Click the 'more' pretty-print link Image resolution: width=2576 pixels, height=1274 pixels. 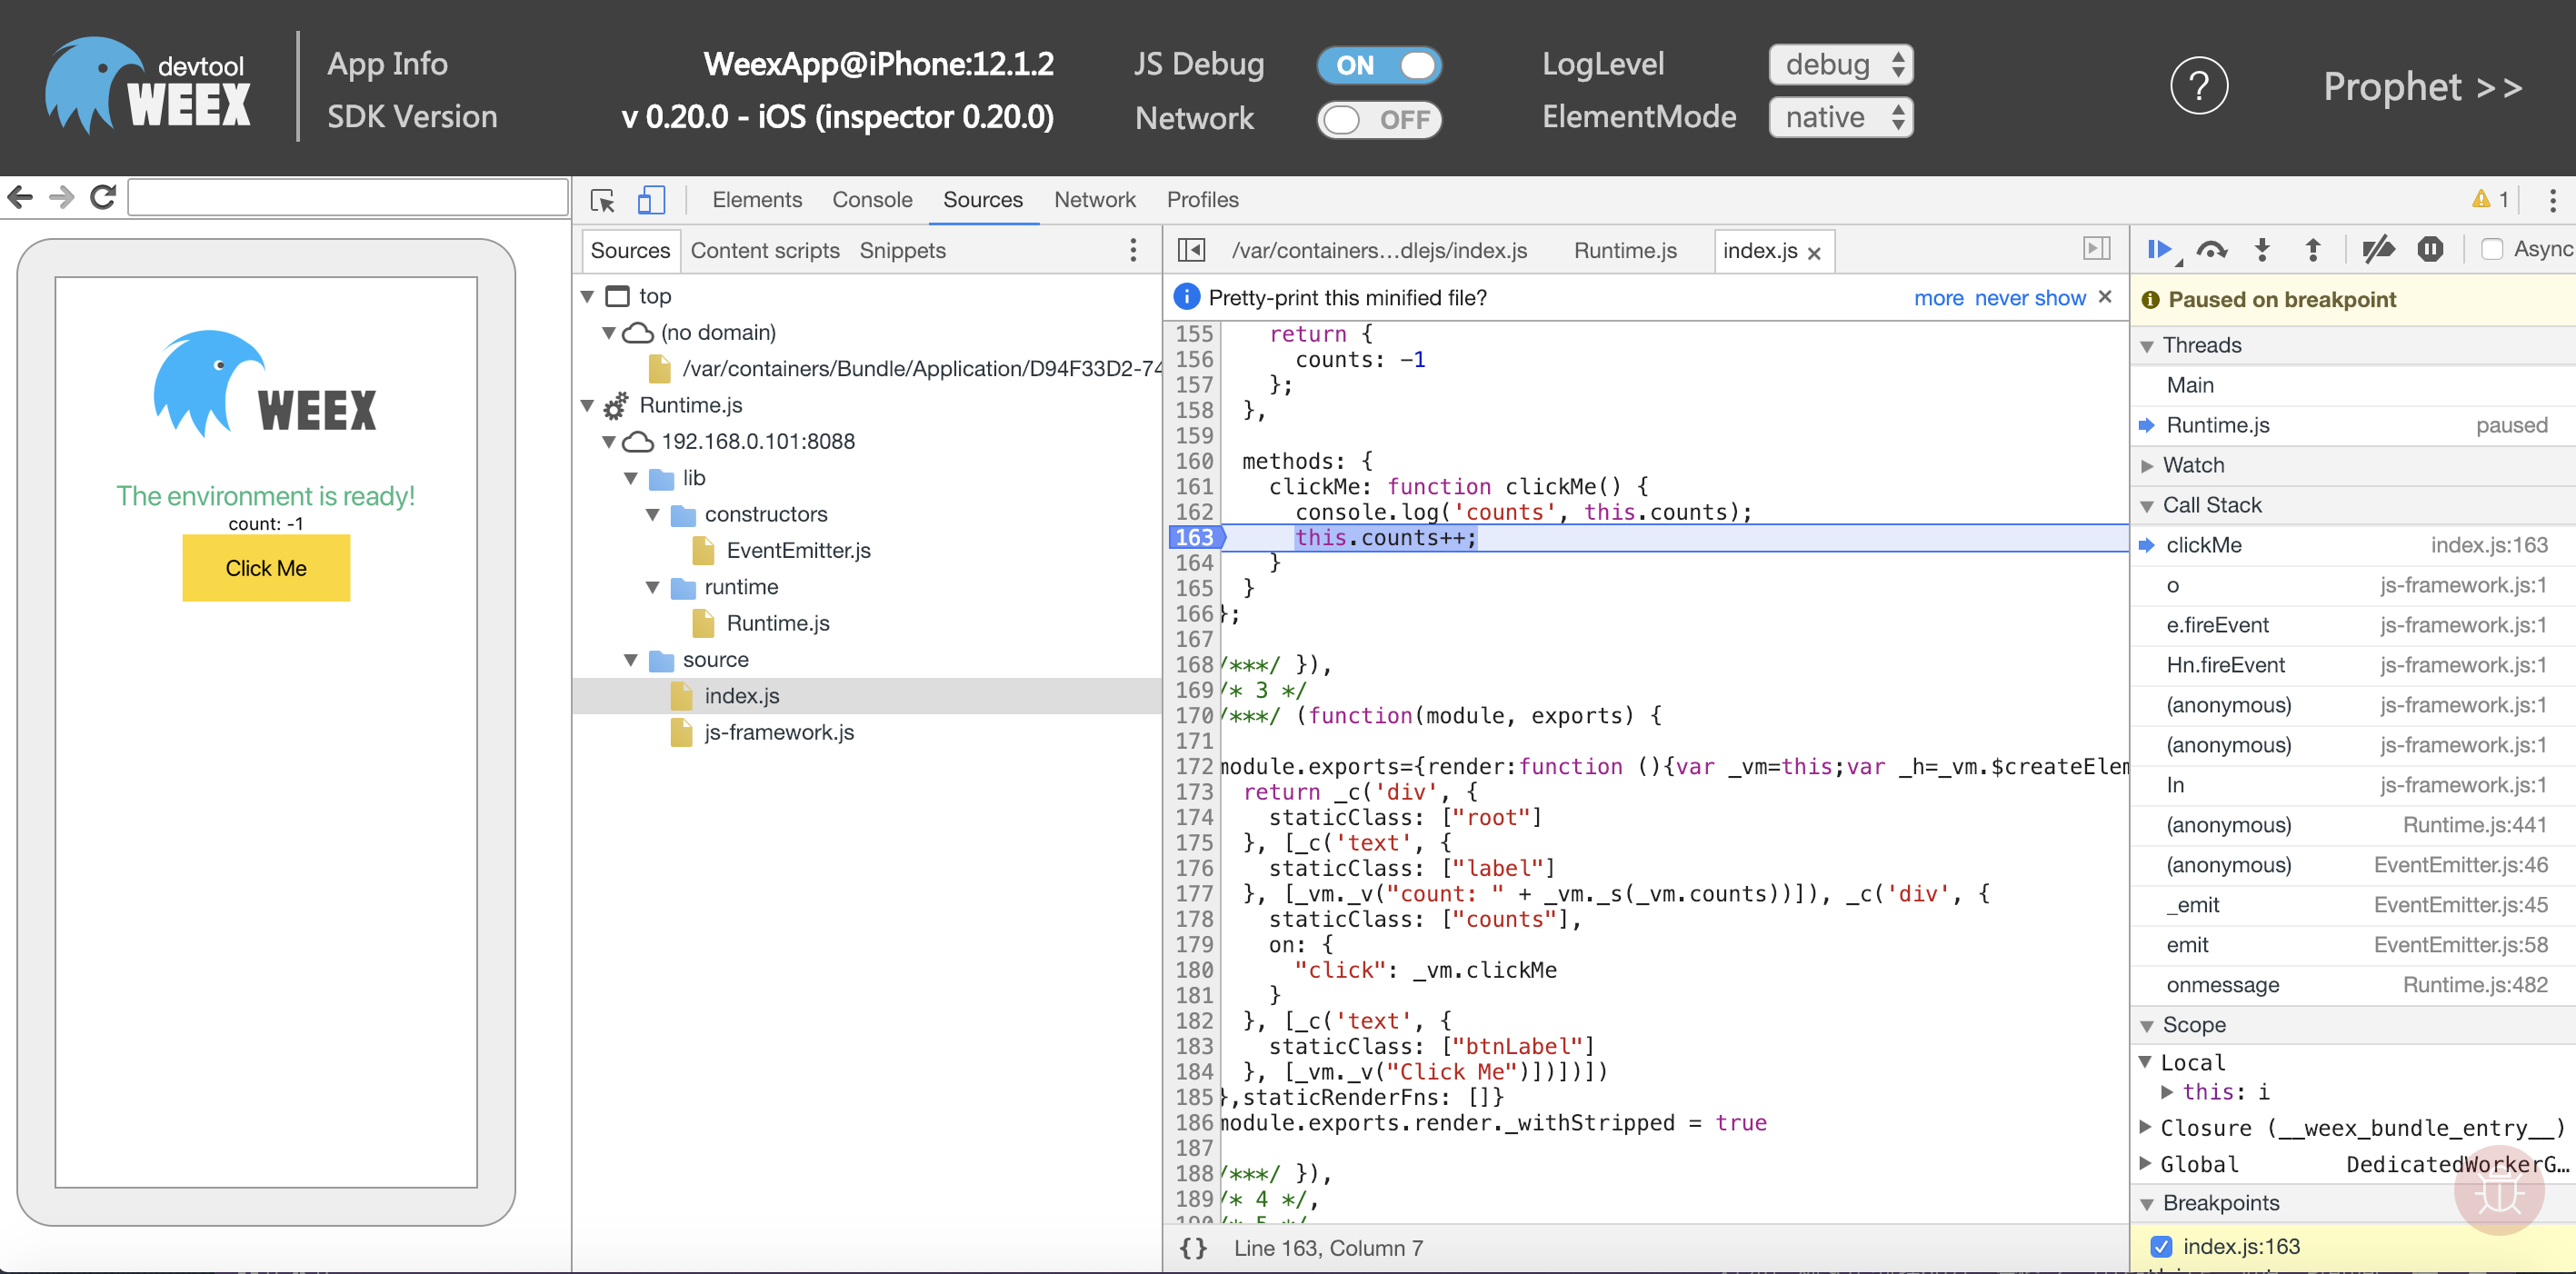pos(1938,298)
